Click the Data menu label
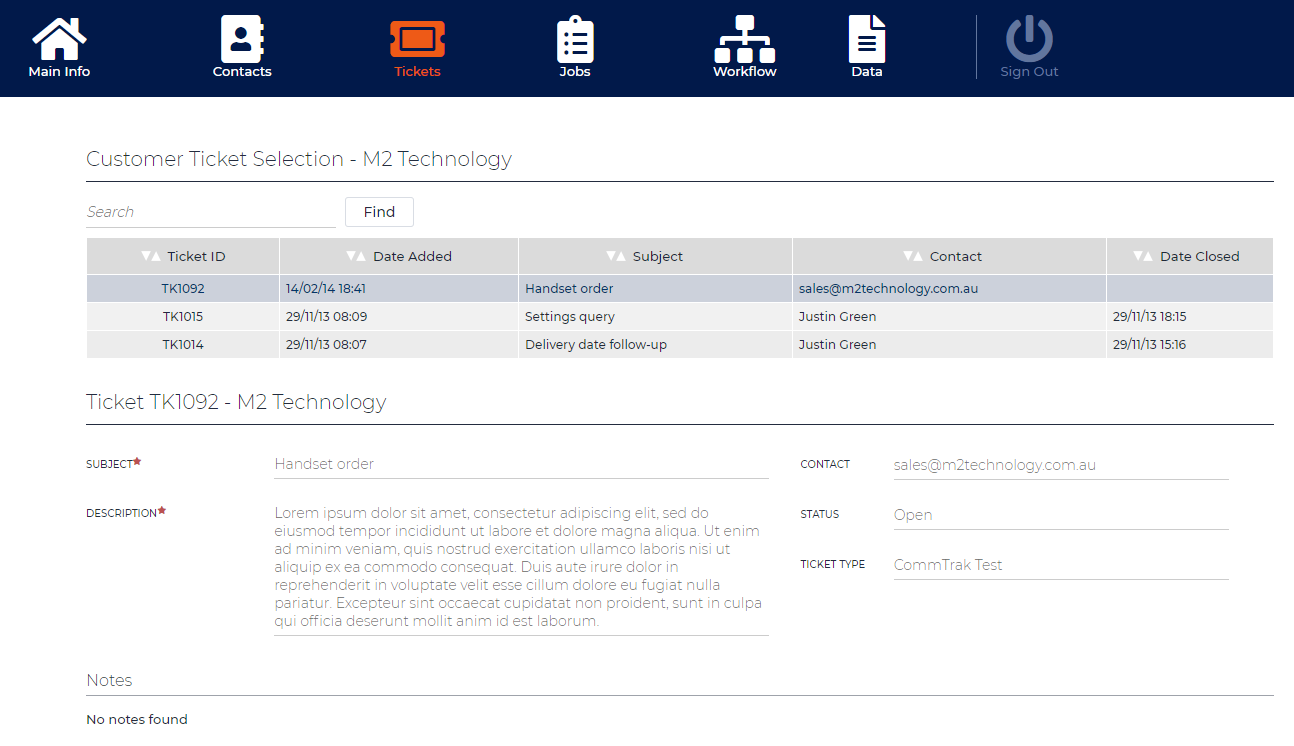 click(x=867, y=72)
